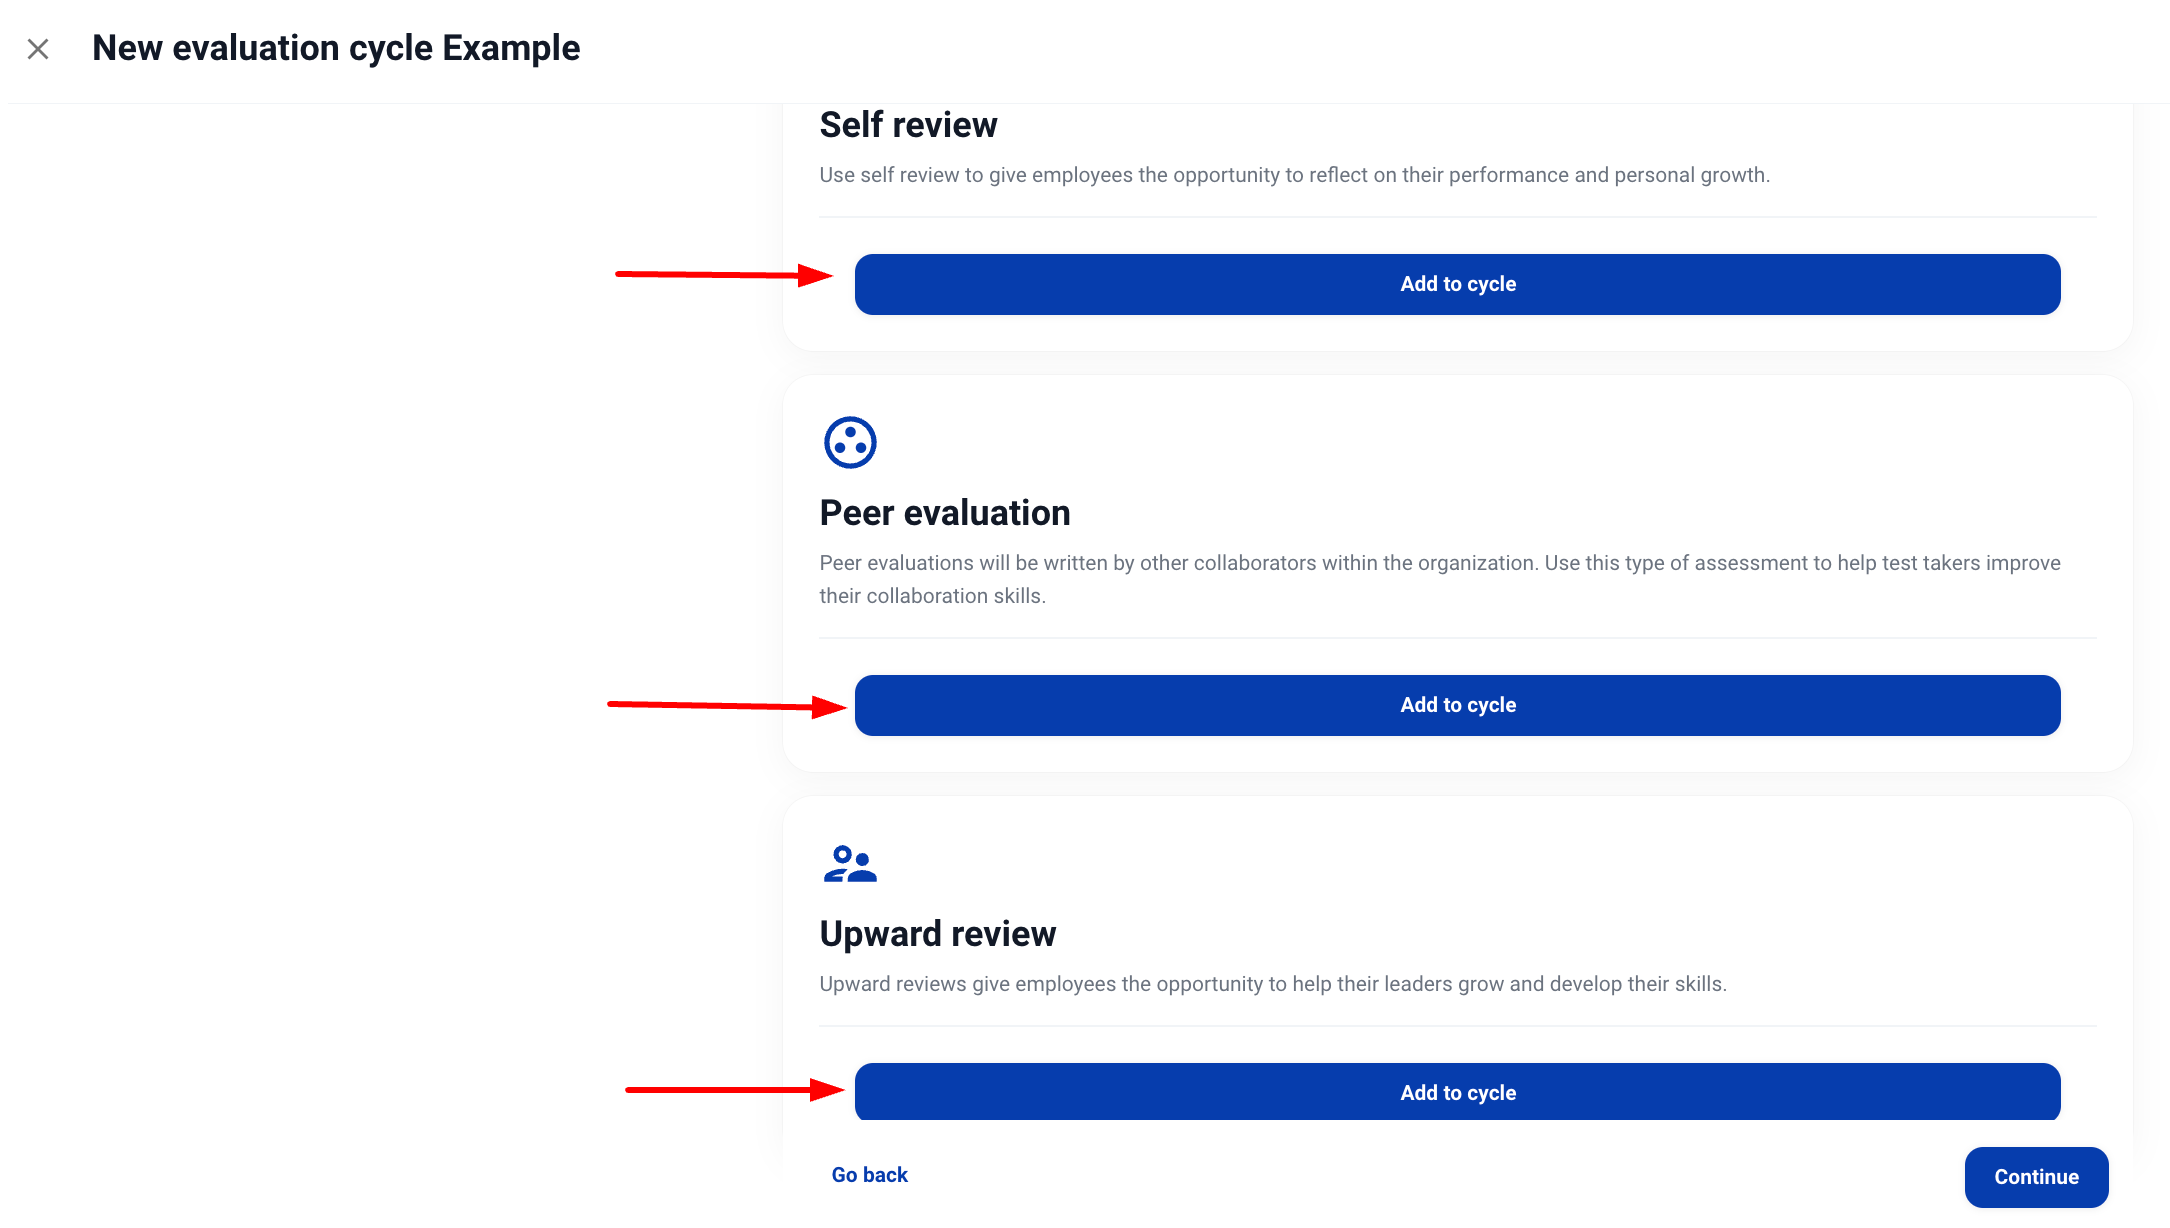Click the red arrow beside Self review button

[724, 274]
